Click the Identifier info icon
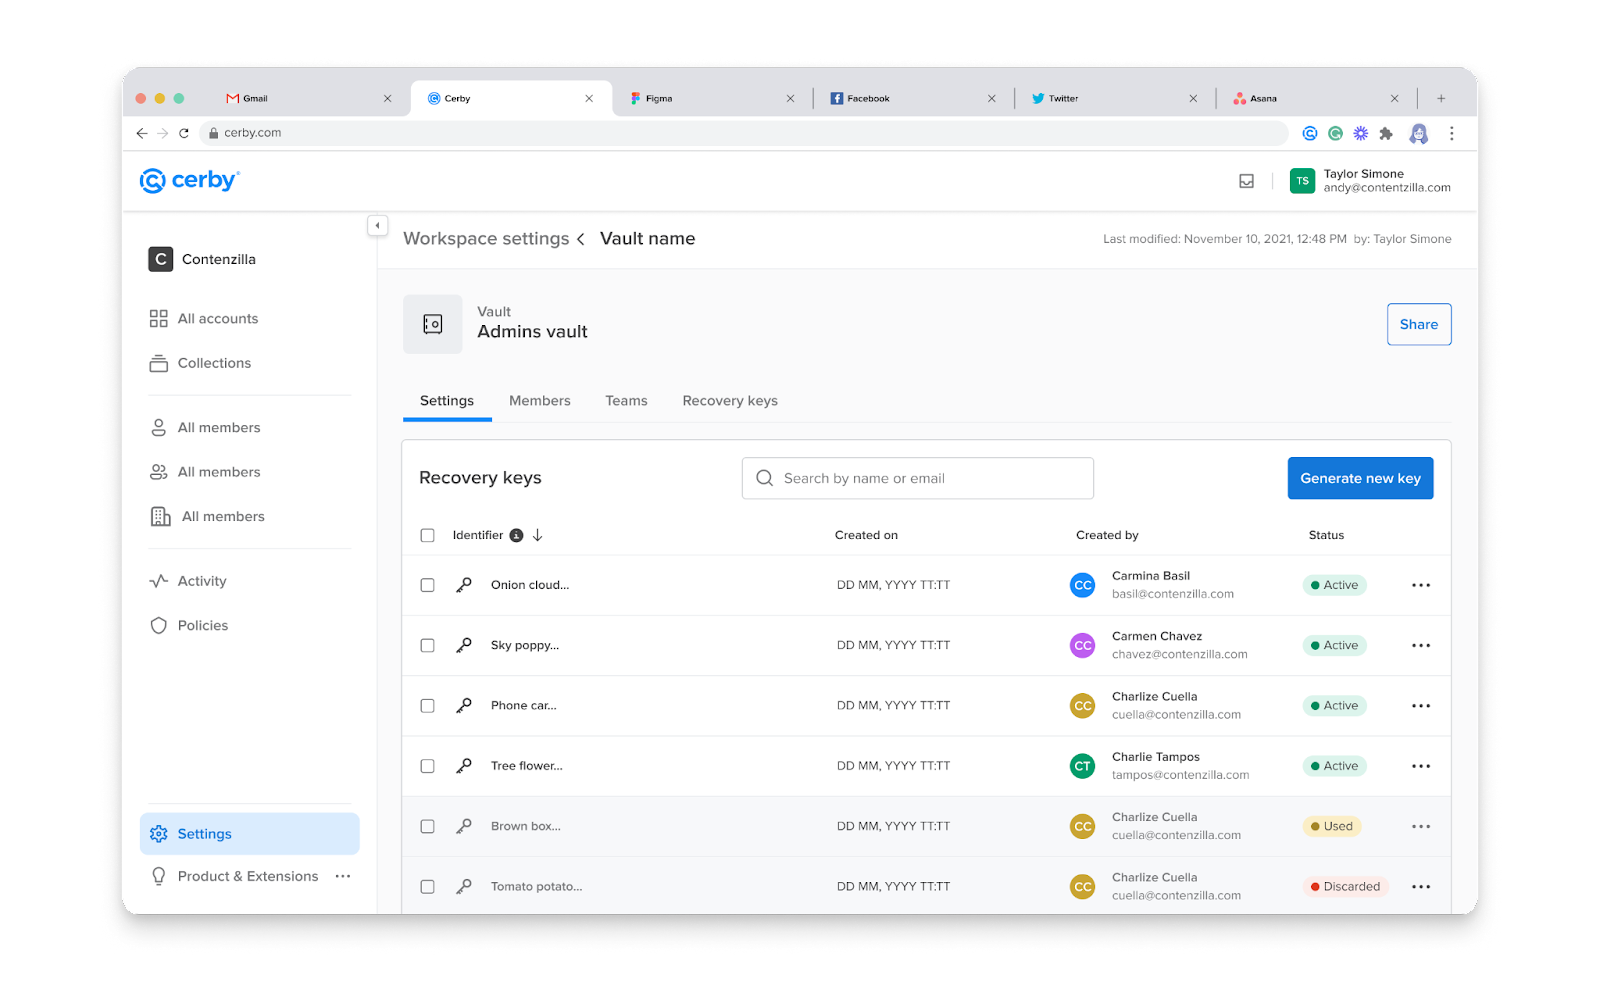The height and width of the screenshot is (982, 1600). (516, 535)
